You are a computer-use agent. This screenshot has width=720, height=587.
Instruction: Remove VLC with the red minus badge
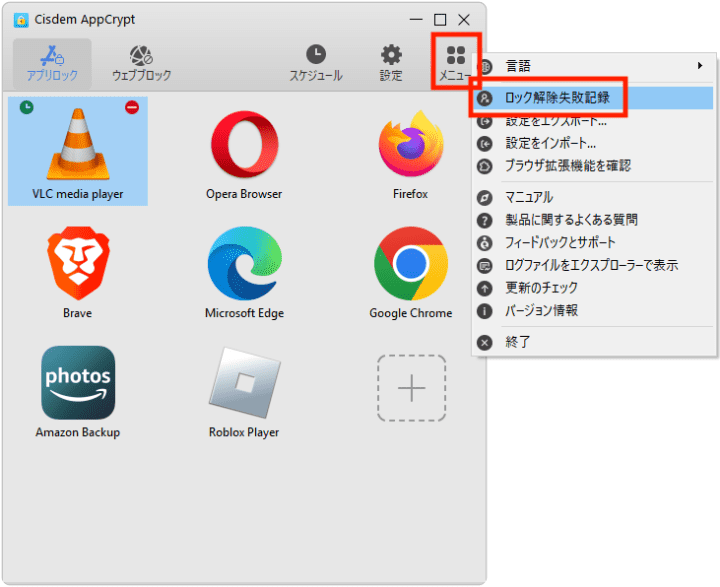(132, 107)
